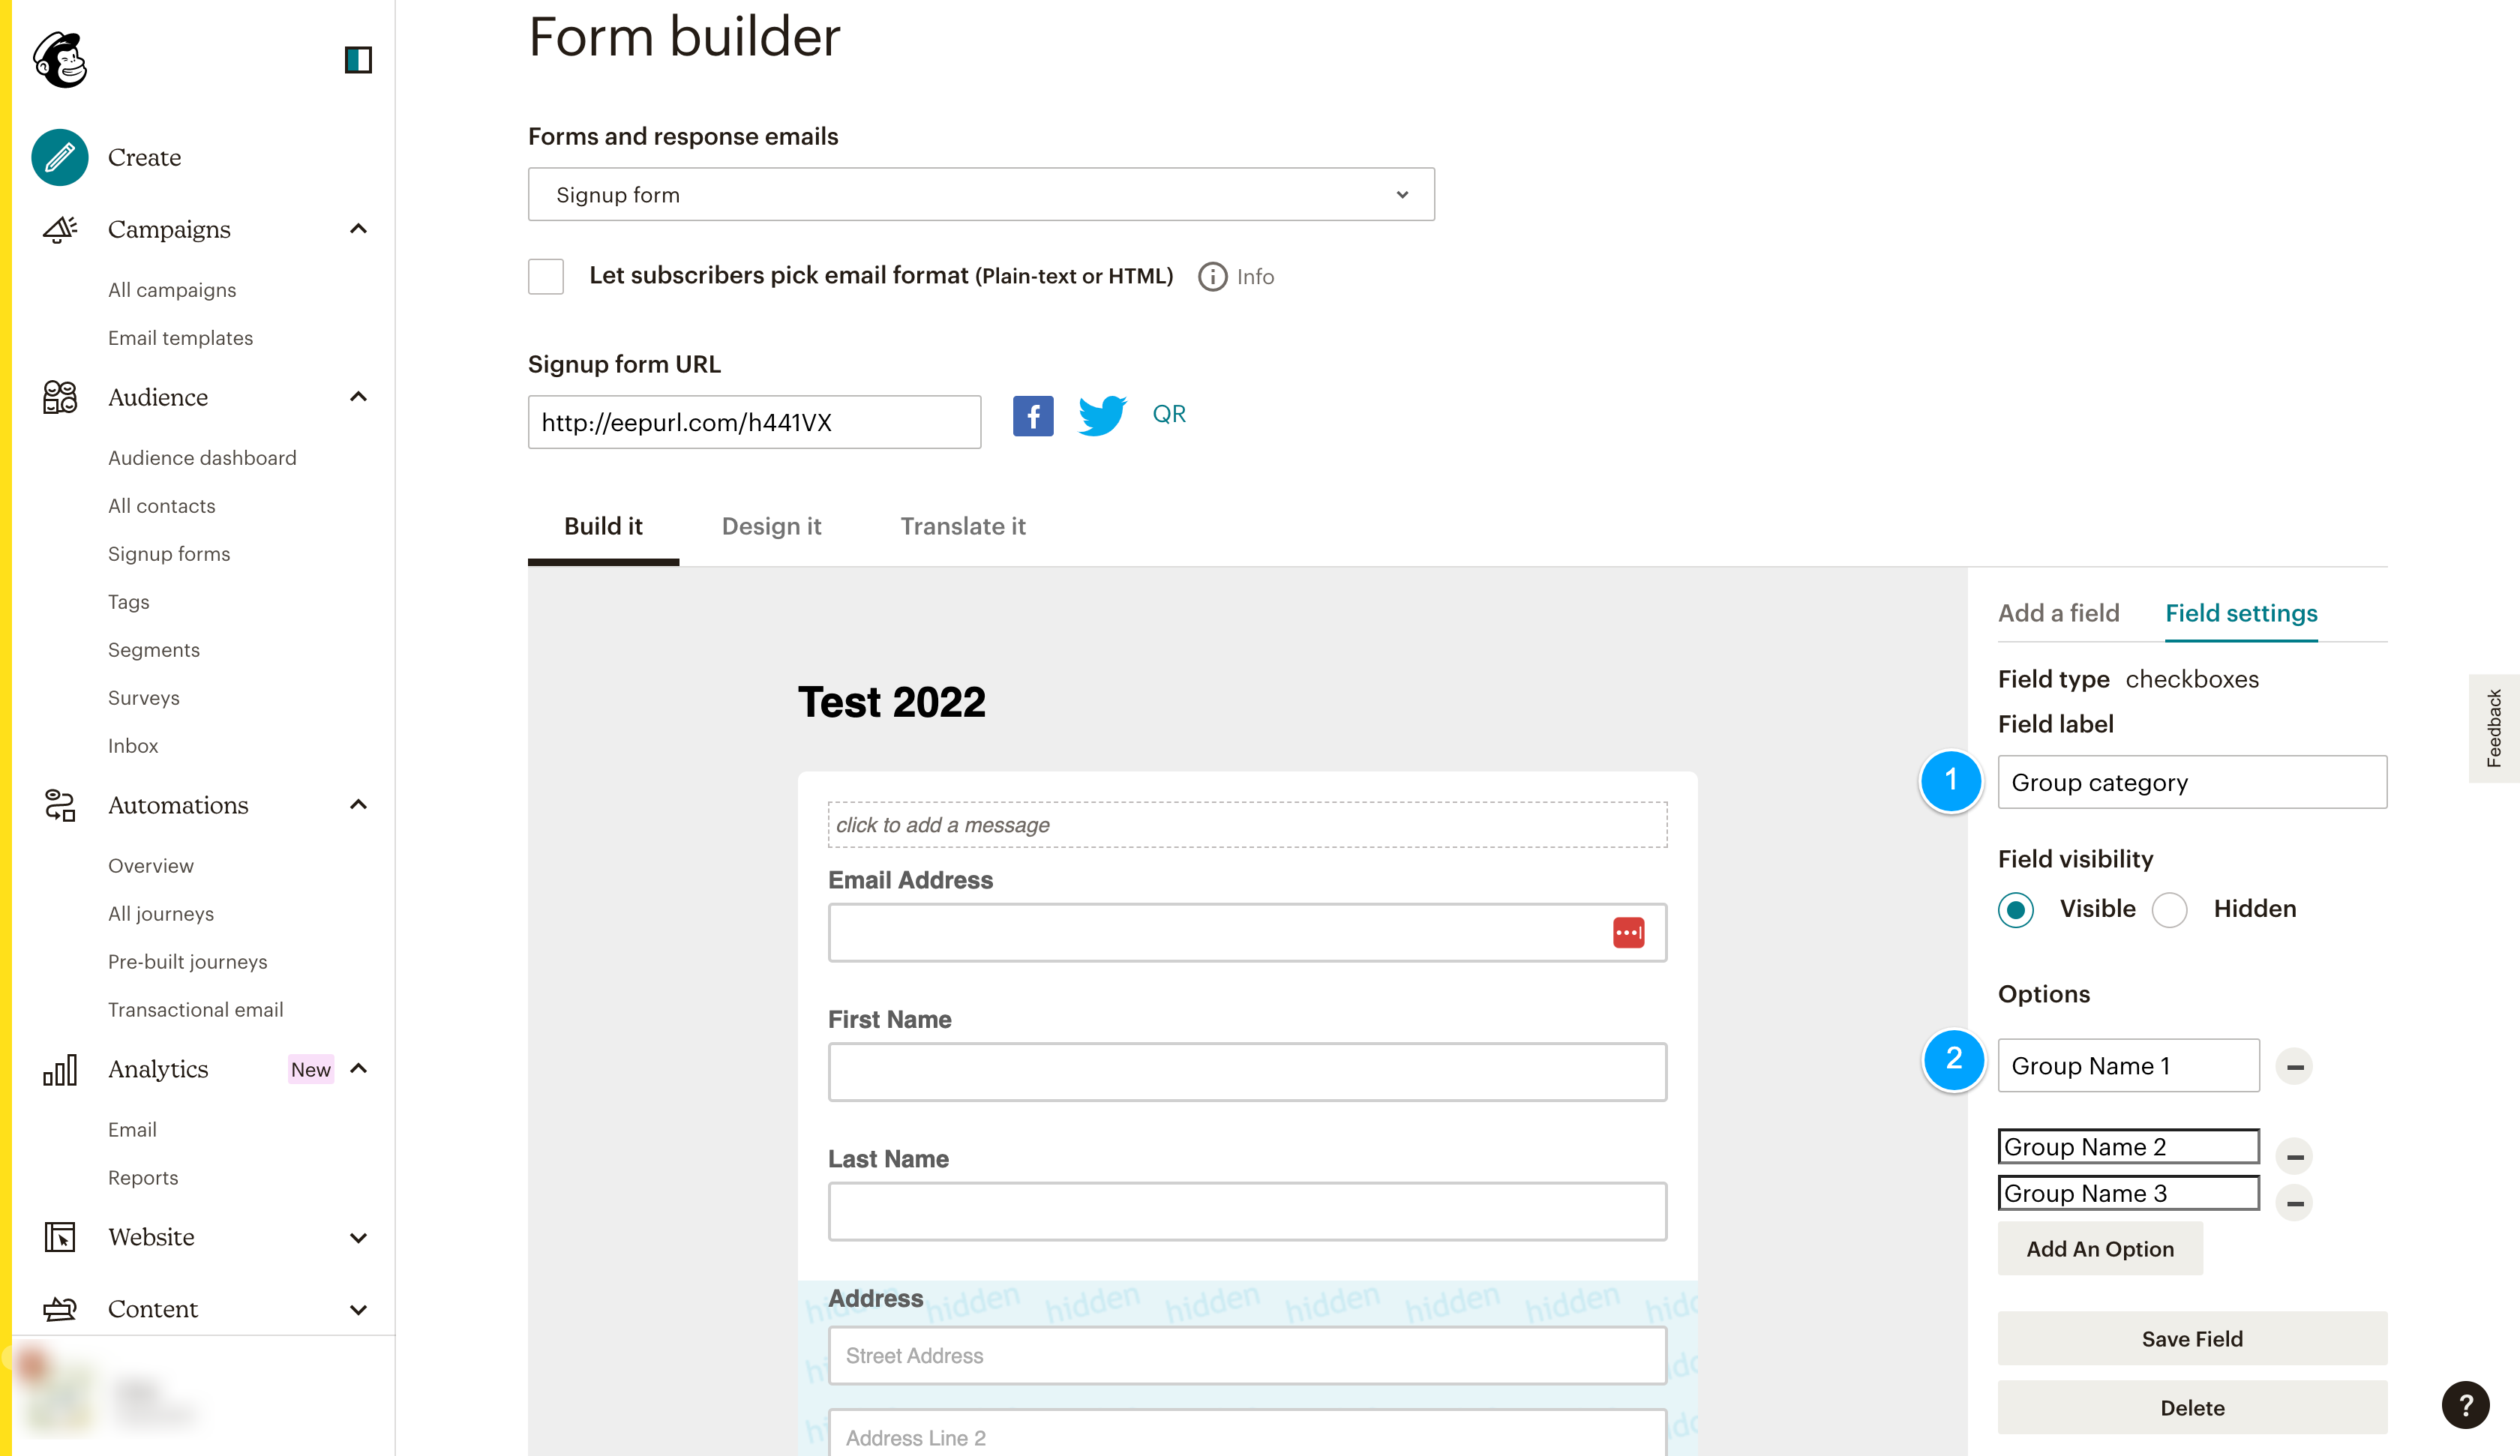Viewport: 2520px width, 1456px height.
Task: Select the Hidden radio button
Action: pos(2169,909)
